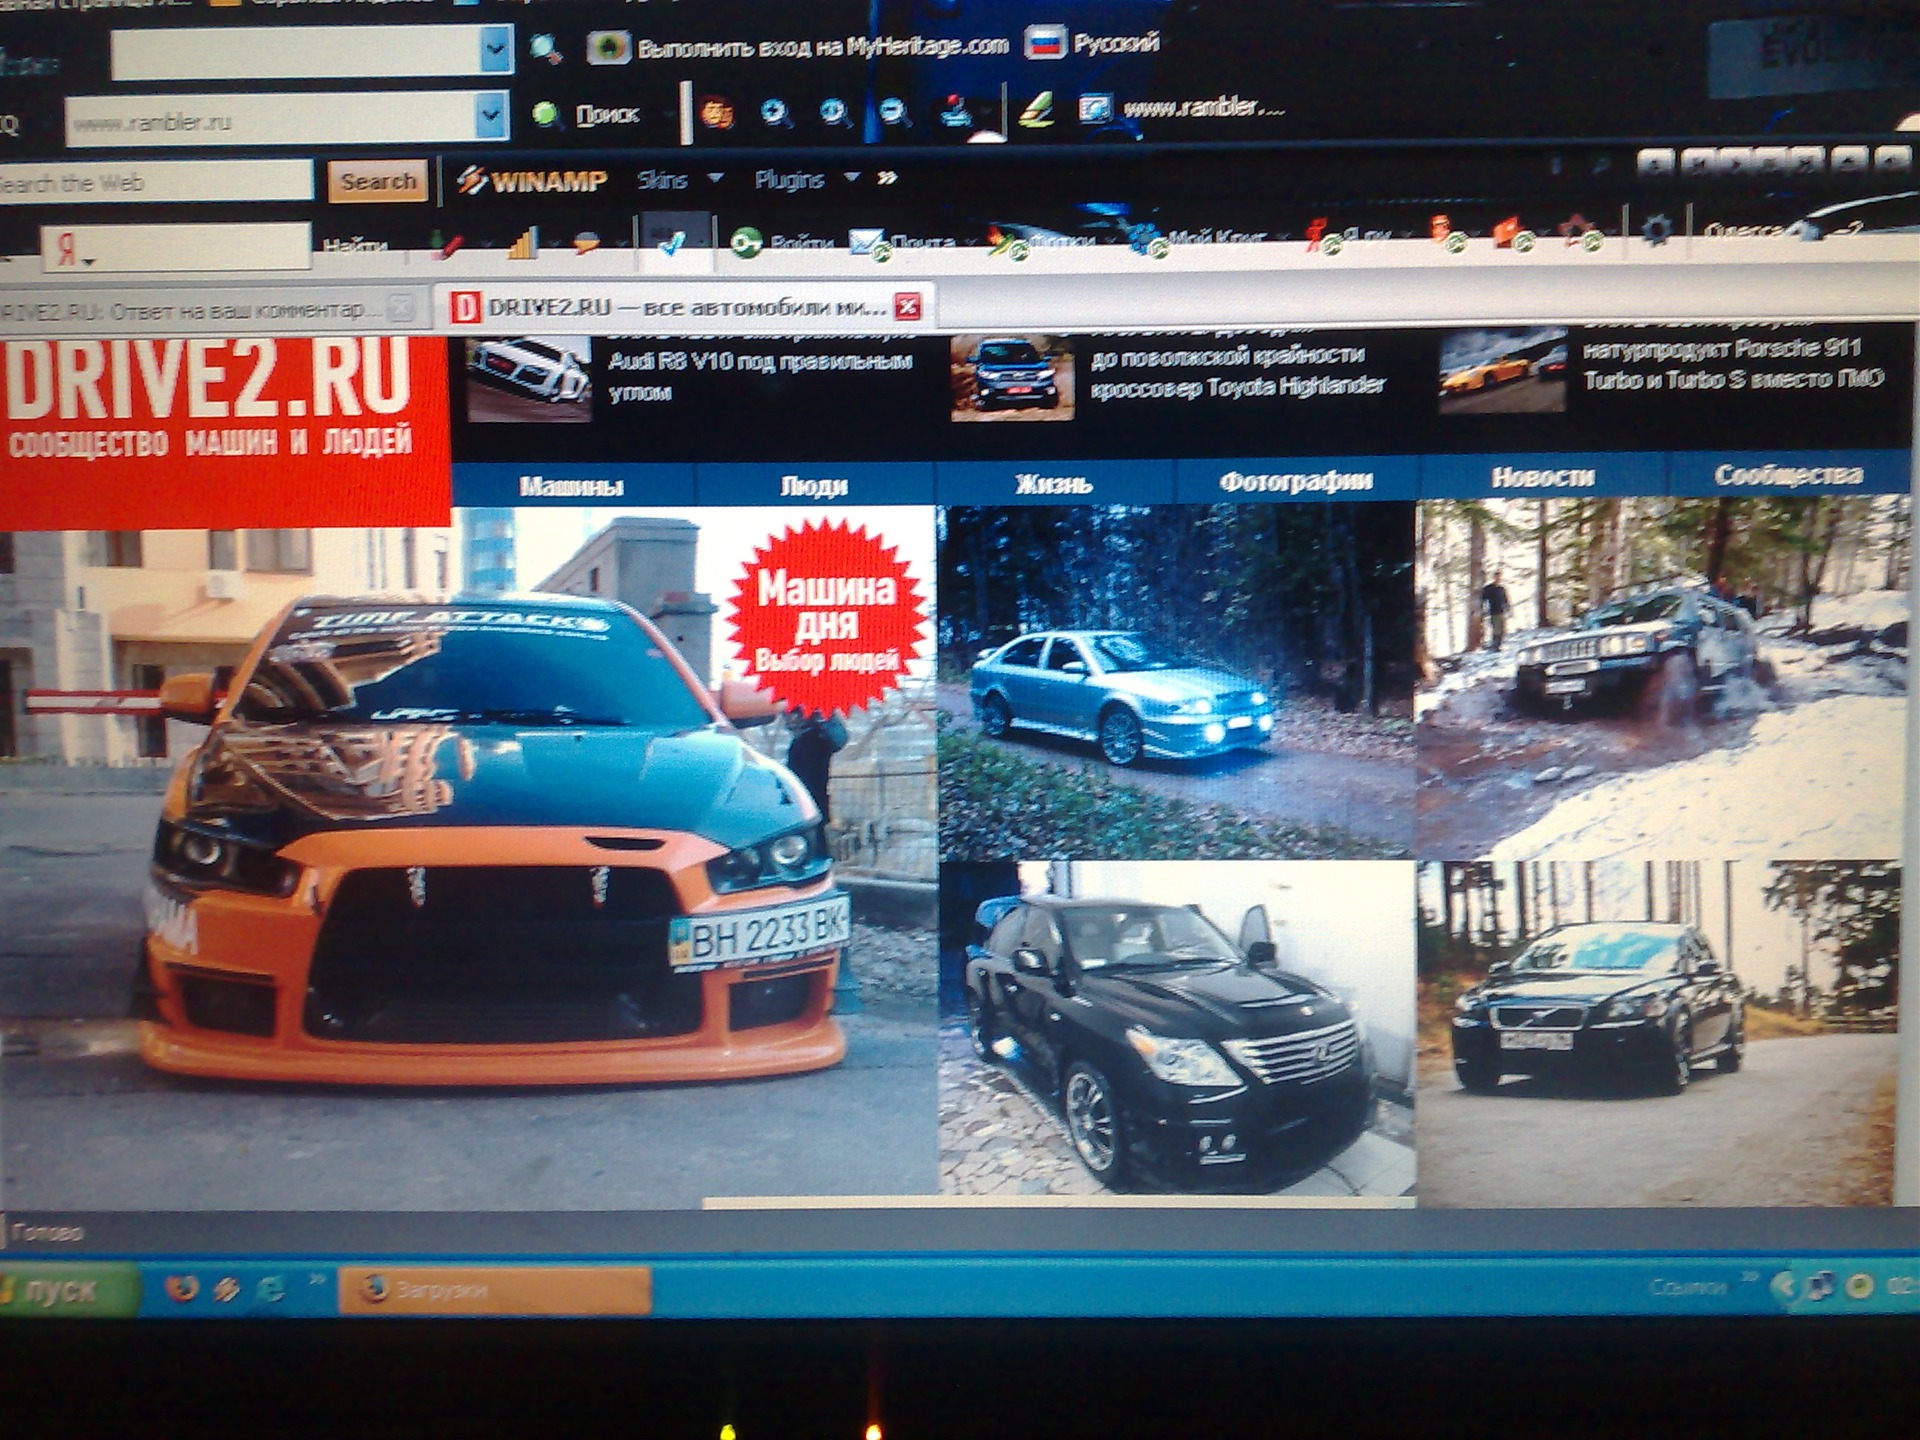1920x1440 pixels.
Task: Click the green Поиск search icon
Action: tap(546, 114)
